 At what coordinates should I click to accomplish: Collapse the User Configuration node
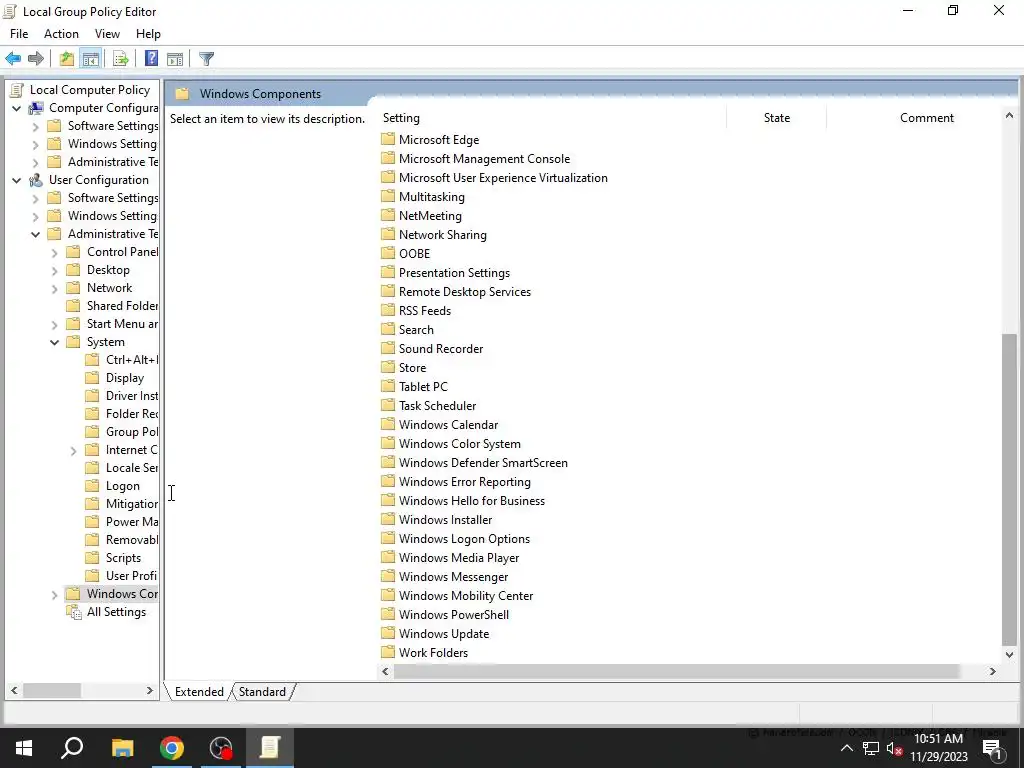pyautogui.click(x=16, y=180)
